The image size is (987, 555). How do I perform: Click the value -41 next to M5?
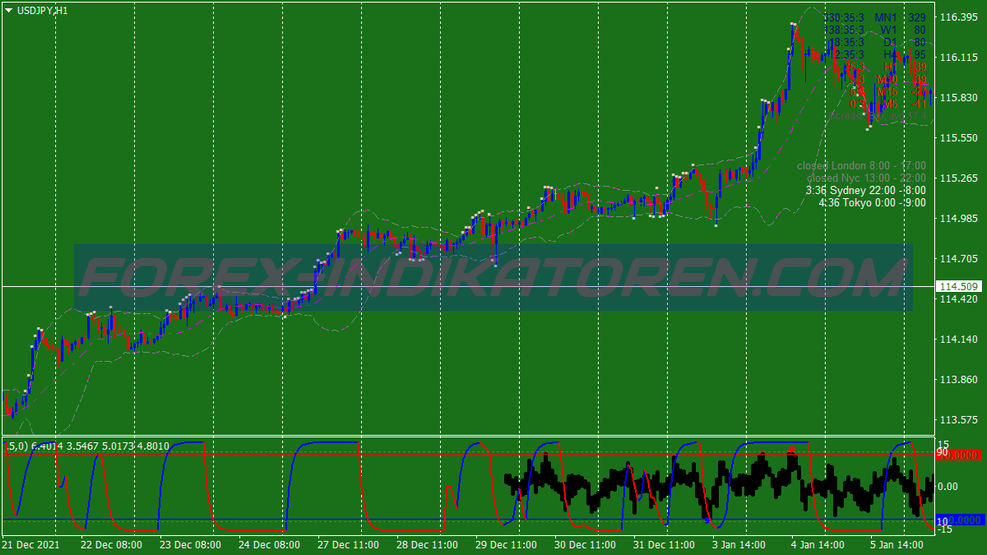(920, 104)
